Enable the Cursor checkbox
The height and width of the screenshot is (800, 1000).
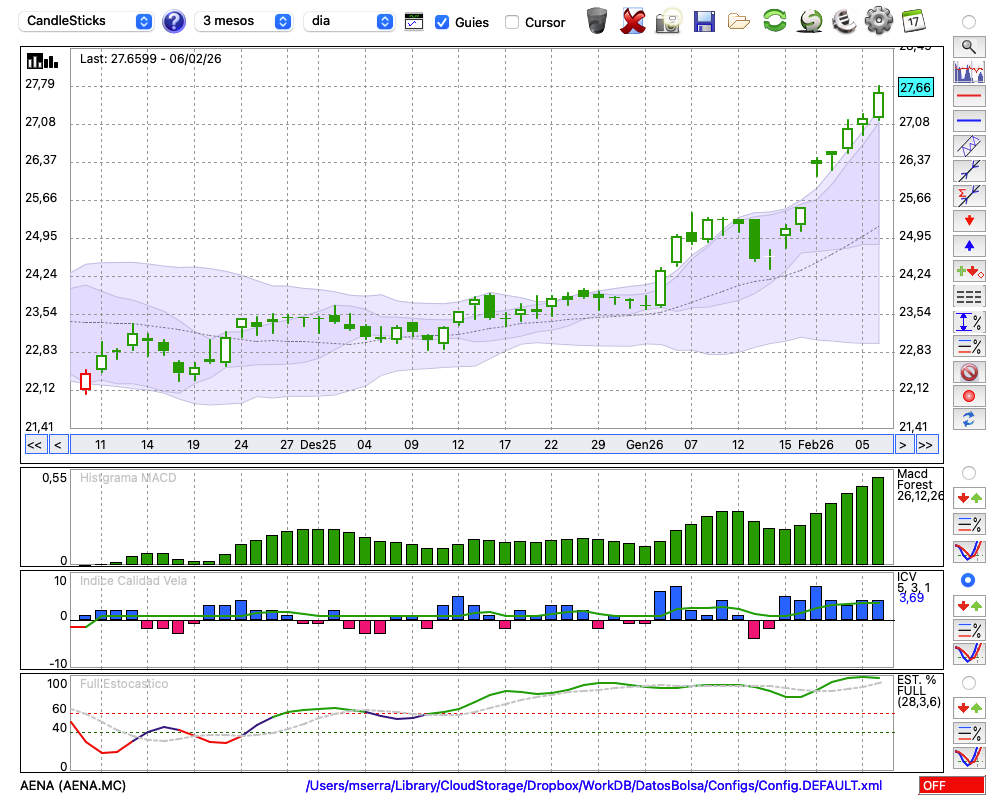[512, 22]
